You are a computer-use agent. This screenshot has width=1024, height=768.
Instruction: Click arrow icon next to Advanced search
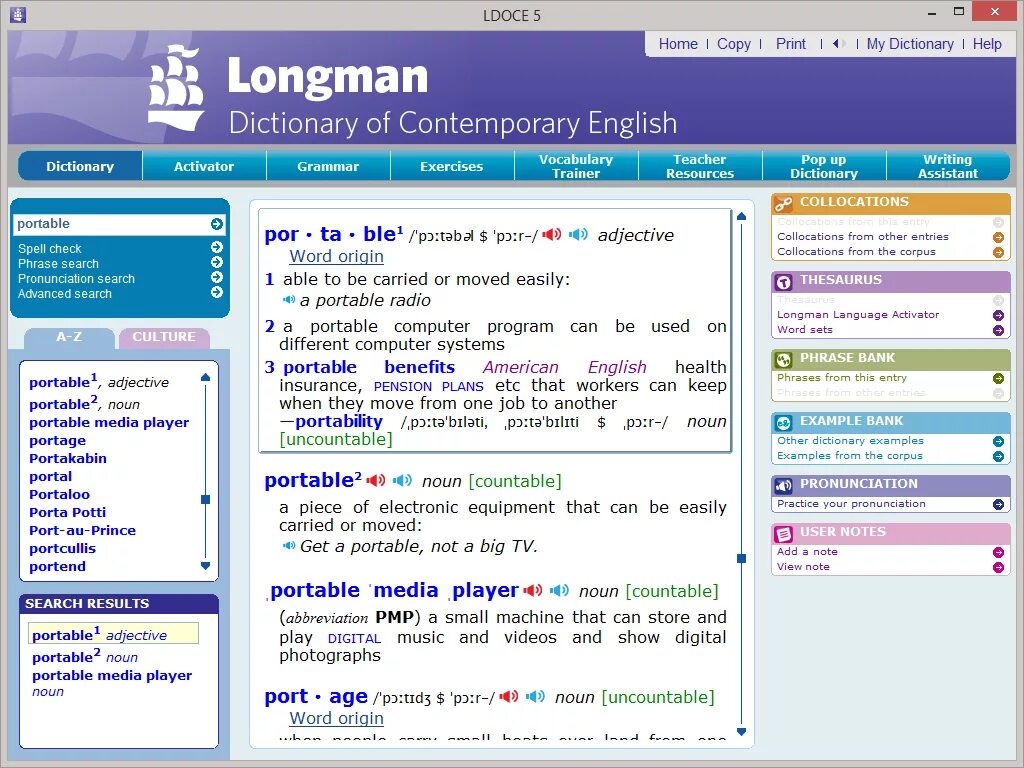217,292
